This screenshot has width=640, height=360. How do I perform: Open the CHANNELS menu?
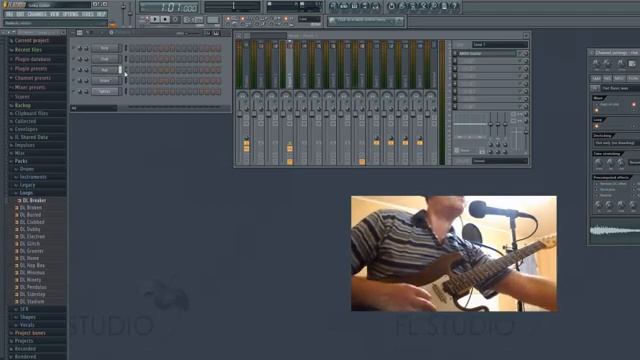click(37, 14)
